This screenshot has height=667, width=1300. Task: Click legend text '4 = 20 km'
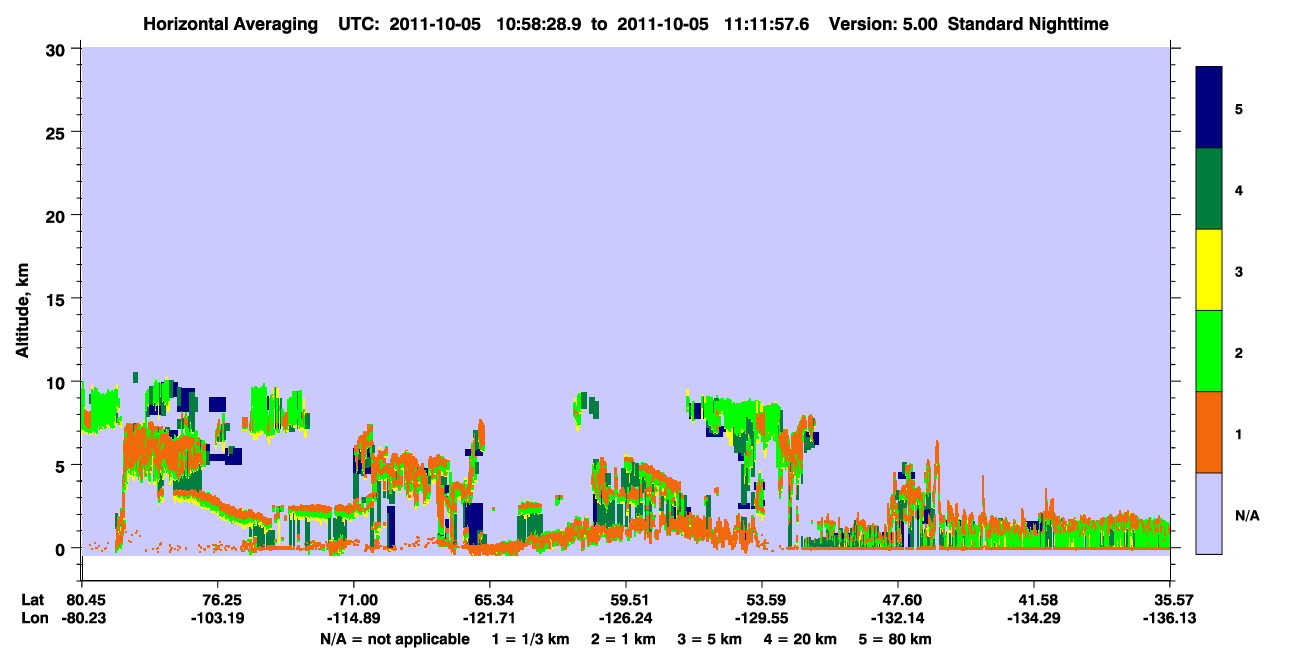[800, 639]
